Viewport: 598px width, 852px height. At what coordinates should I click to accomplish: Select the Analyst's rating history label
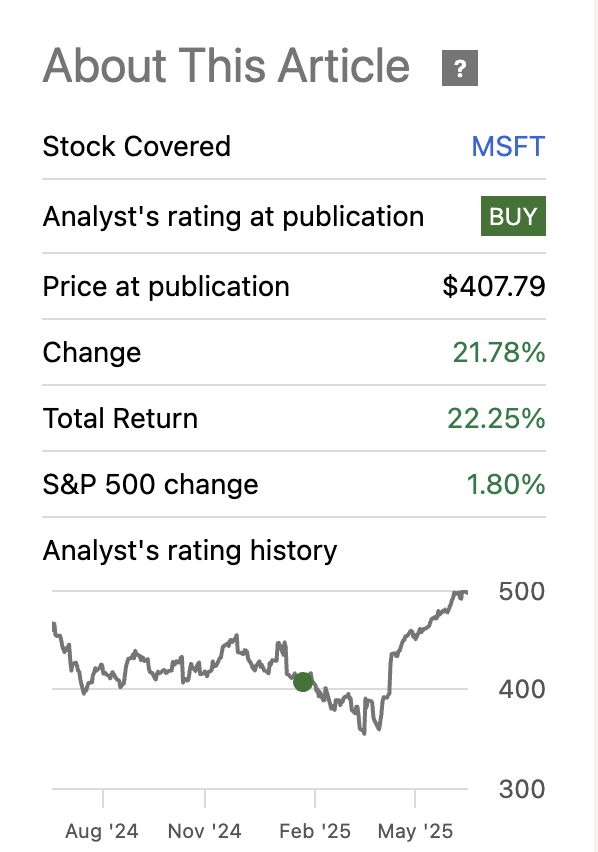(x=189, y=550)
